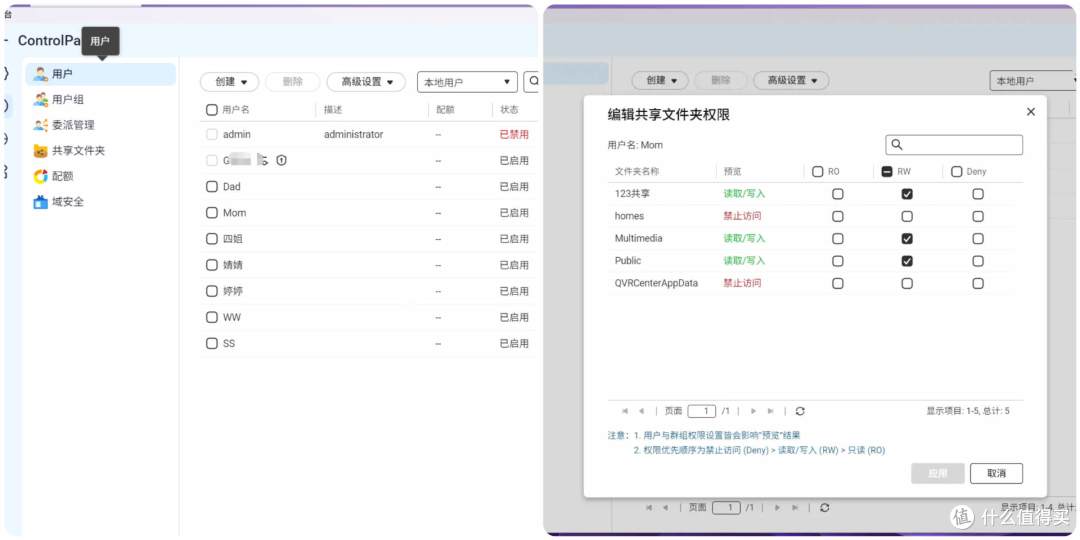The image size is (1080, 540).
Task: Go to previous page in dialog pager
Action: click(x=641, y=411)
